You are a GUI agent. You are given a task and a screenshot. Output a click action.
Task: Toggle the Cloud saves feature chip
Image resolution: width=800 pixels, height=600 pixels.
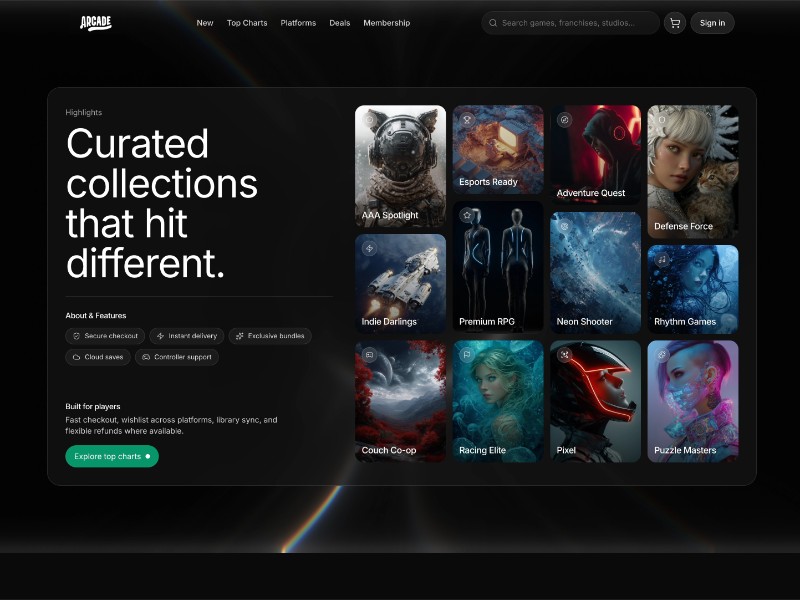pos(96,357)
